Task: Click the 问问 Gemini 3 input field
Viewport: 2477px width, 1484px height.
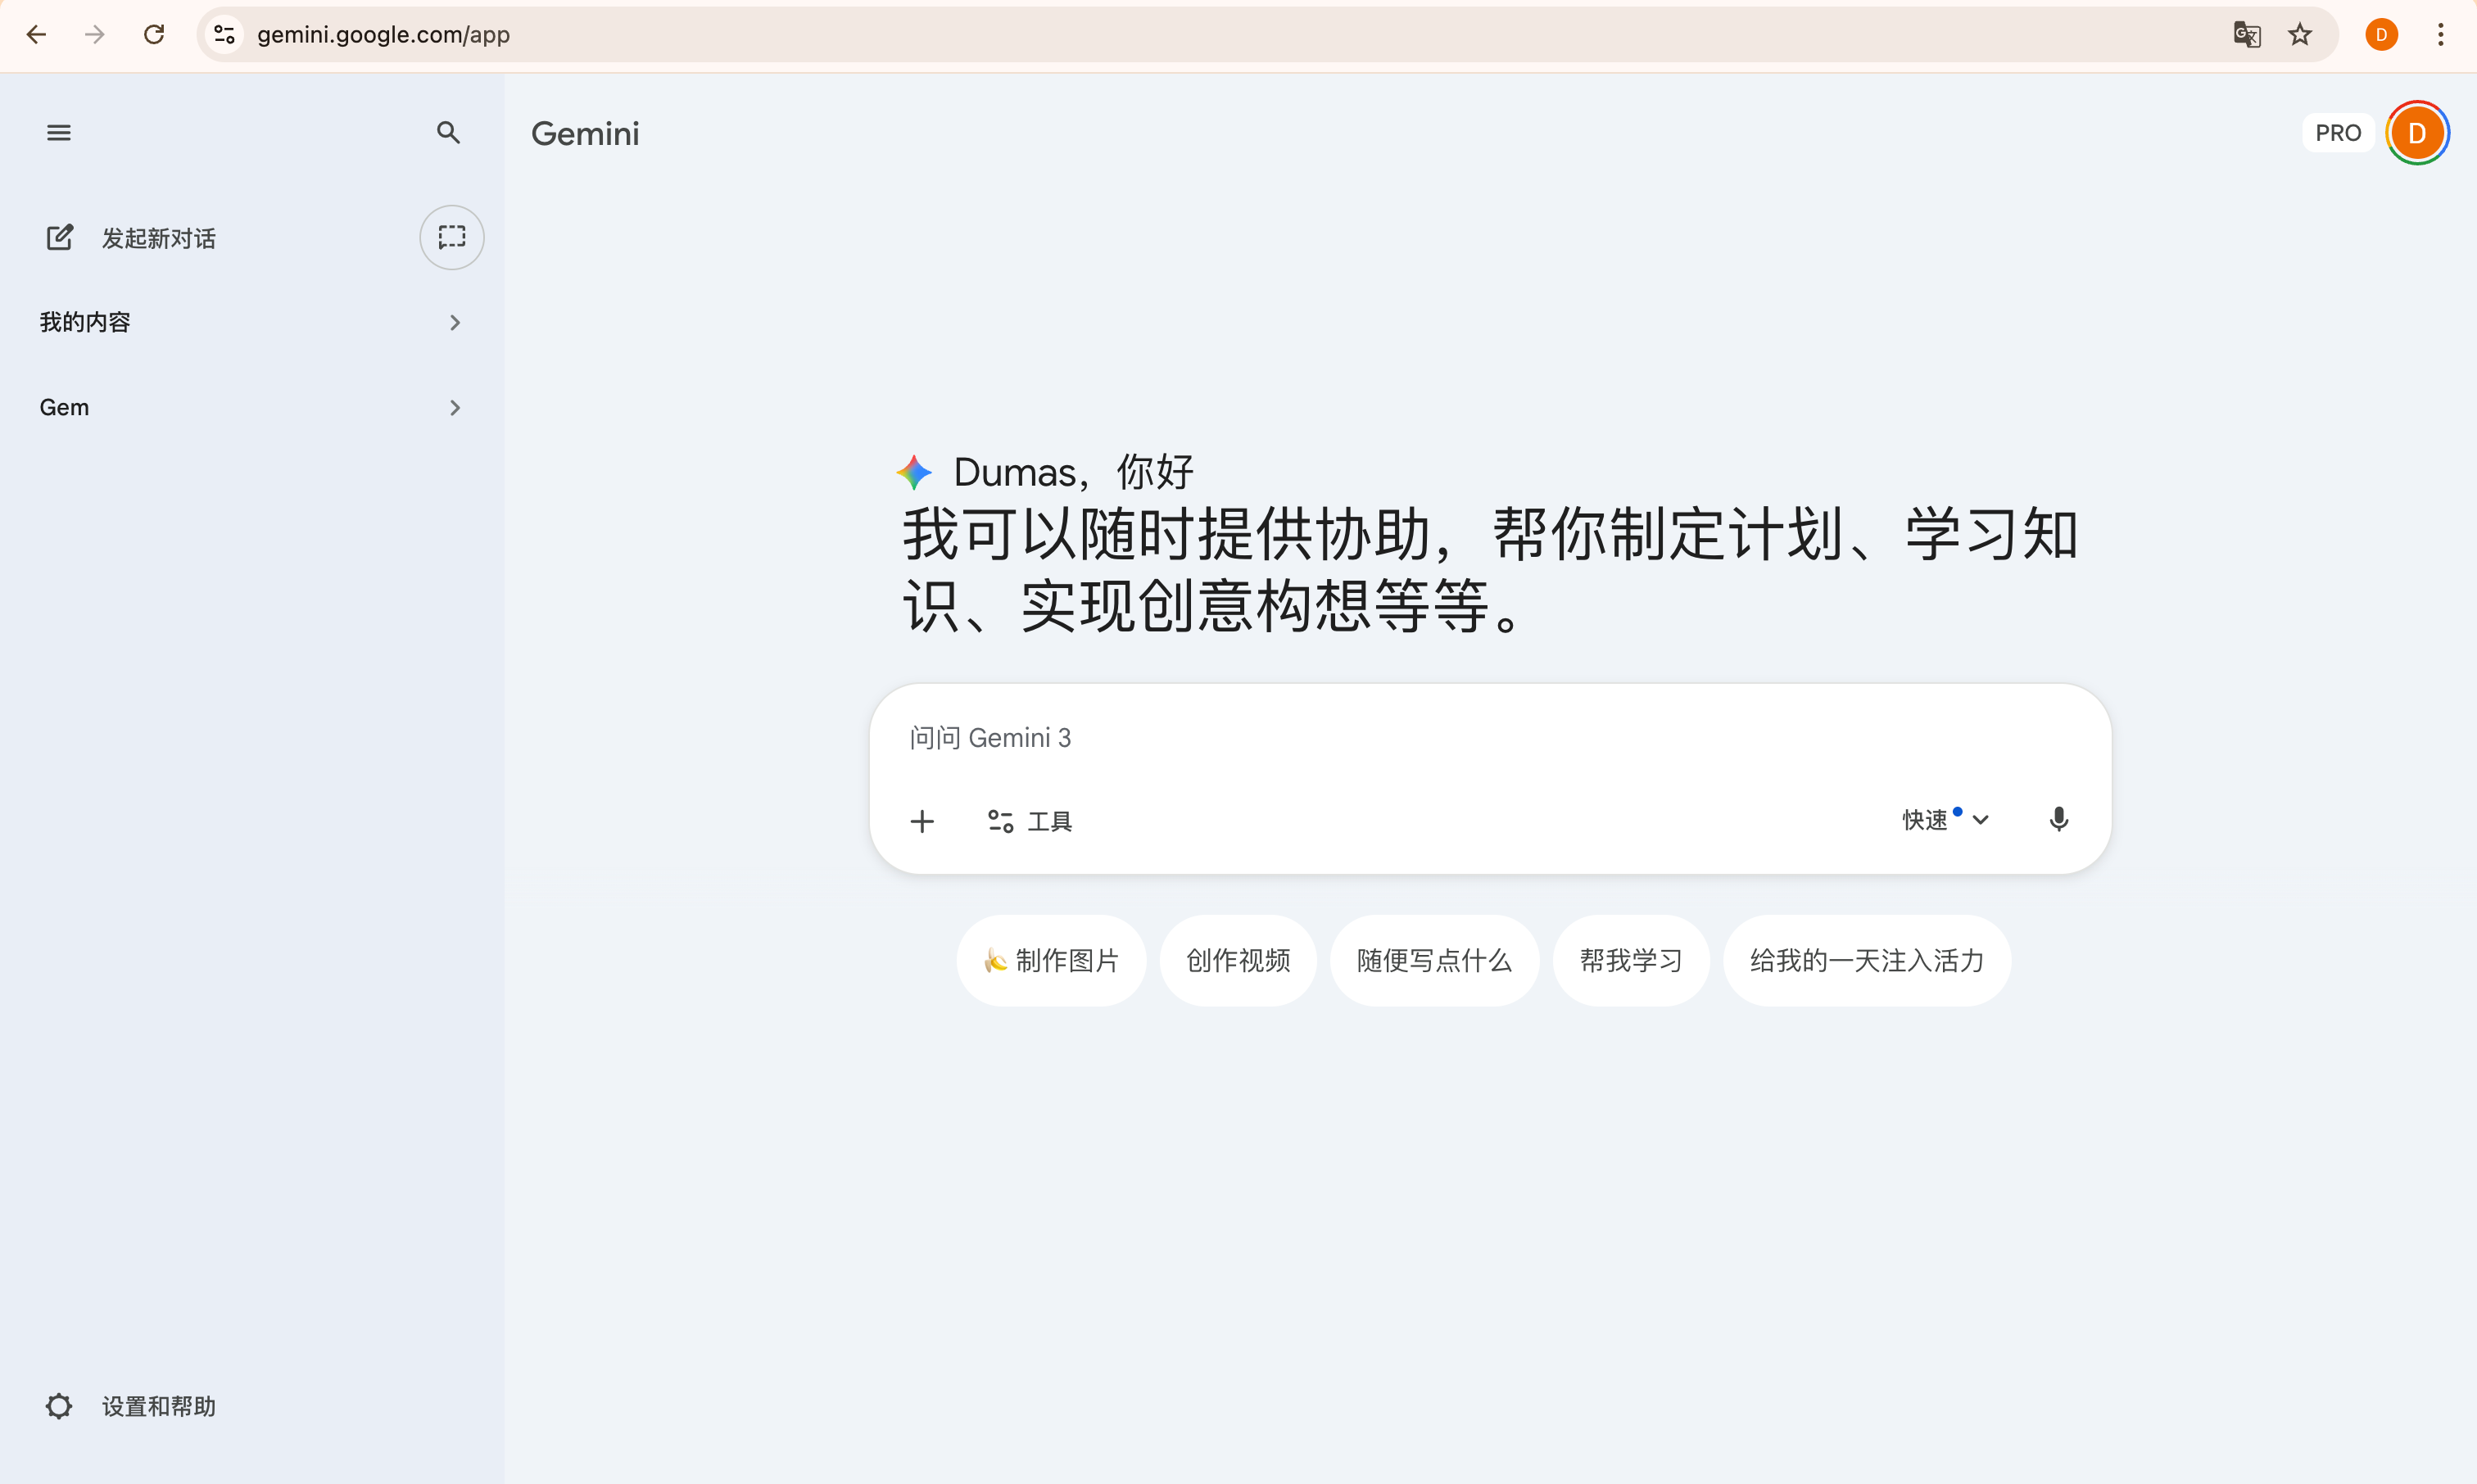Action: (x=1400, y=737)
